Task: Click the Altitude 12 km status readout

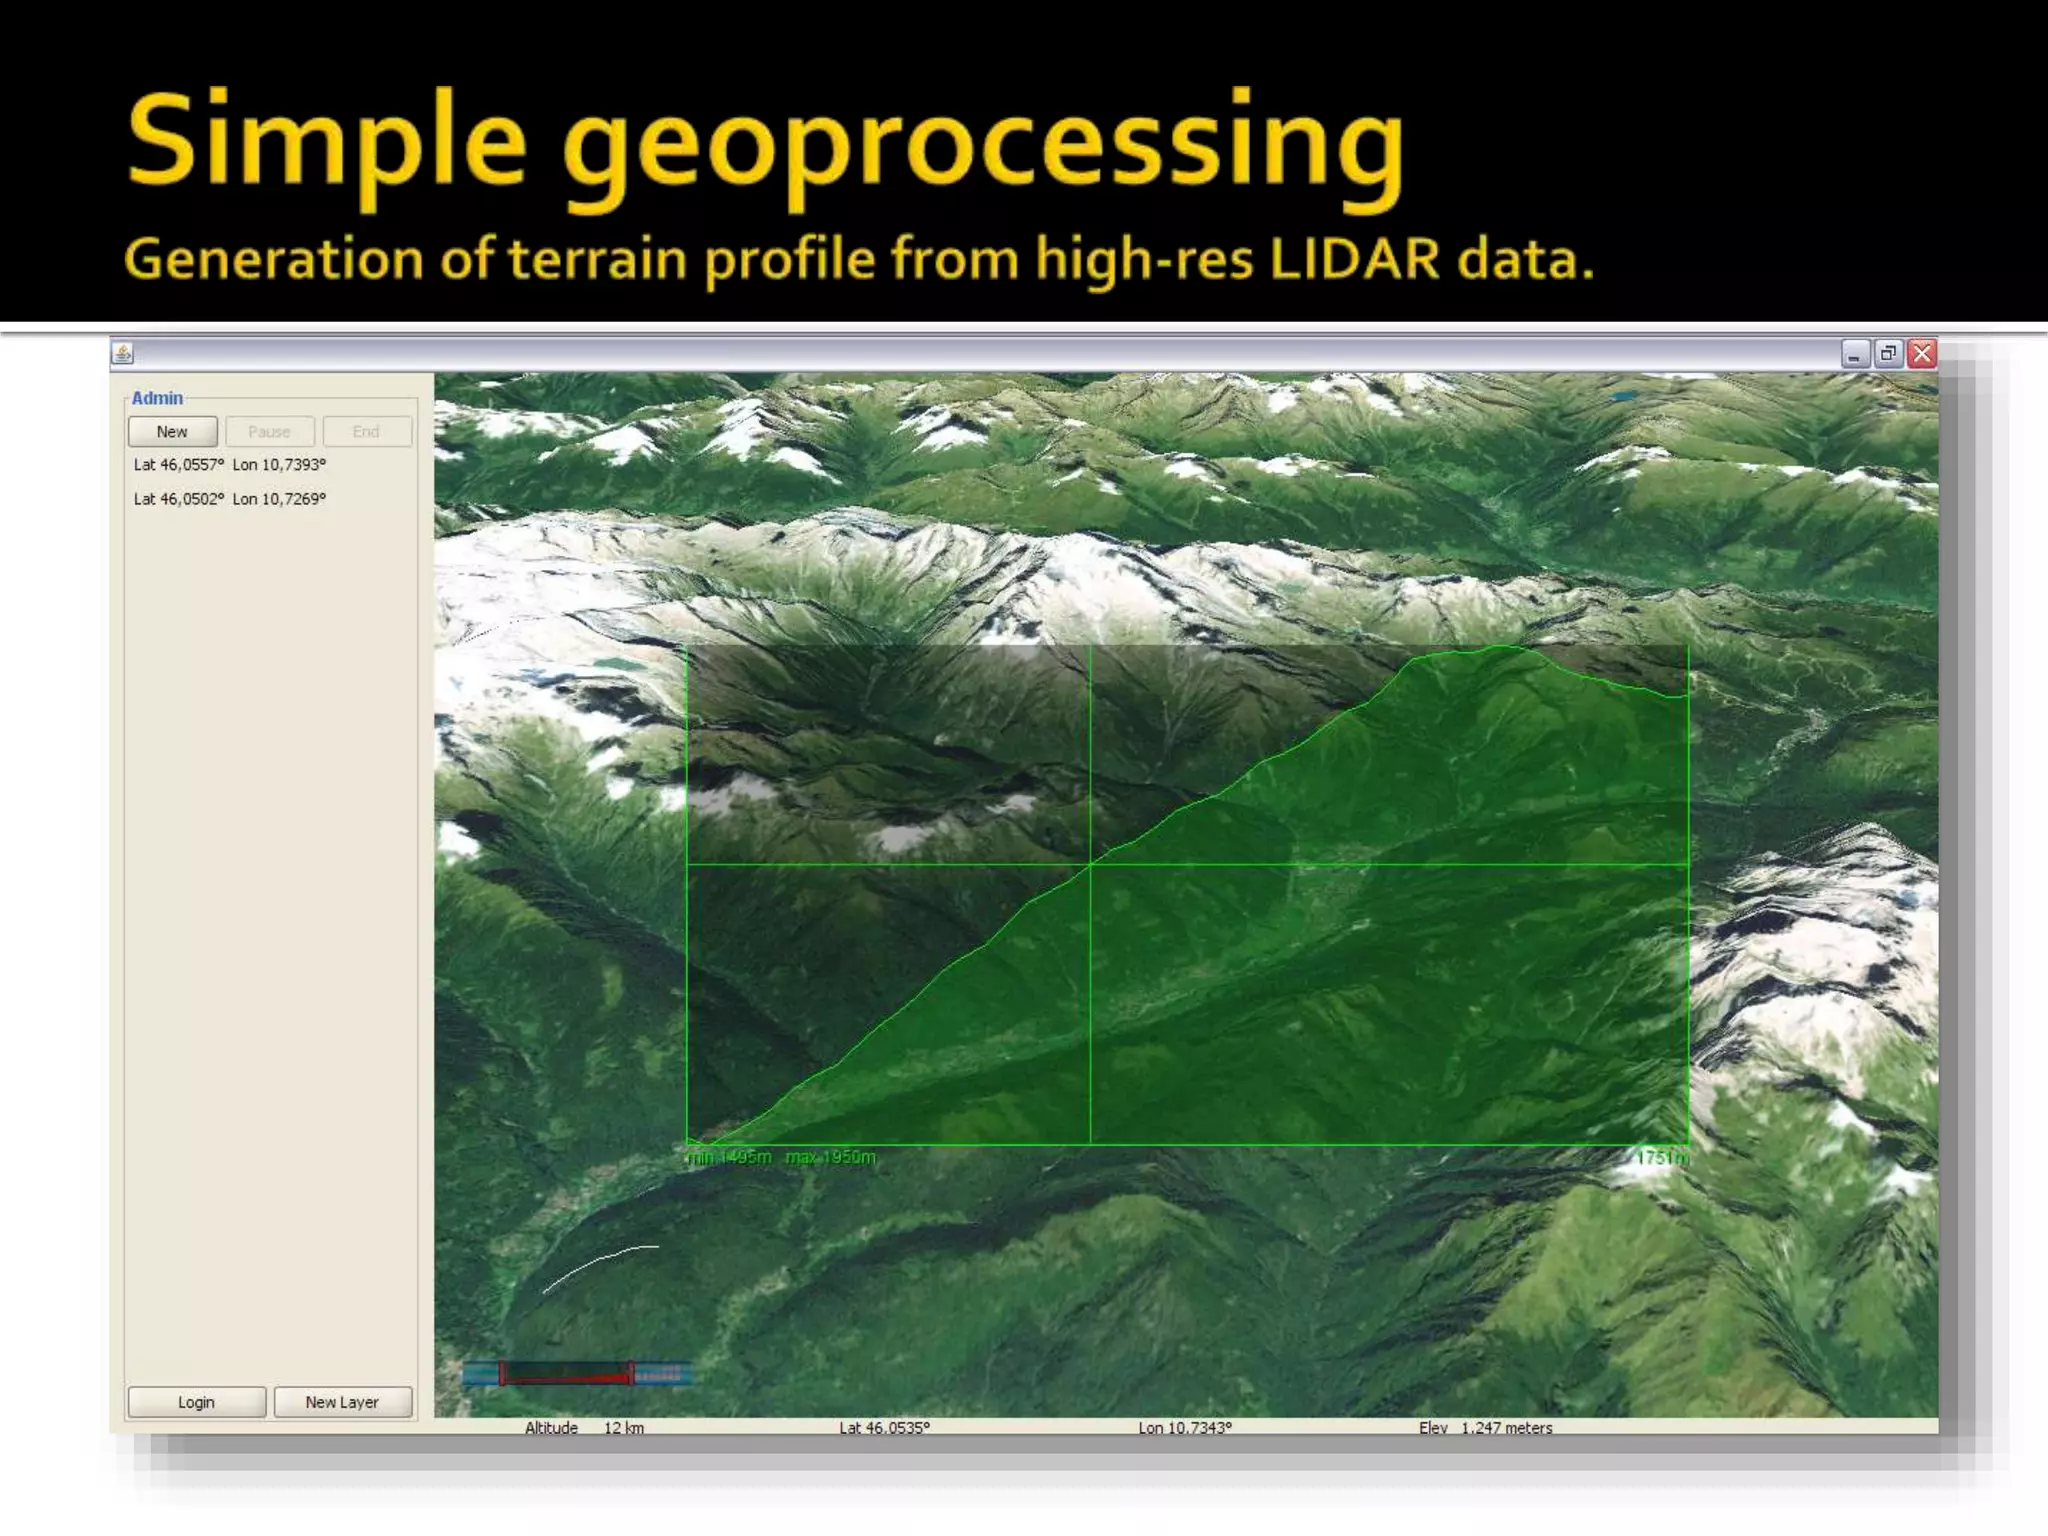Action: click(585, 1427)
